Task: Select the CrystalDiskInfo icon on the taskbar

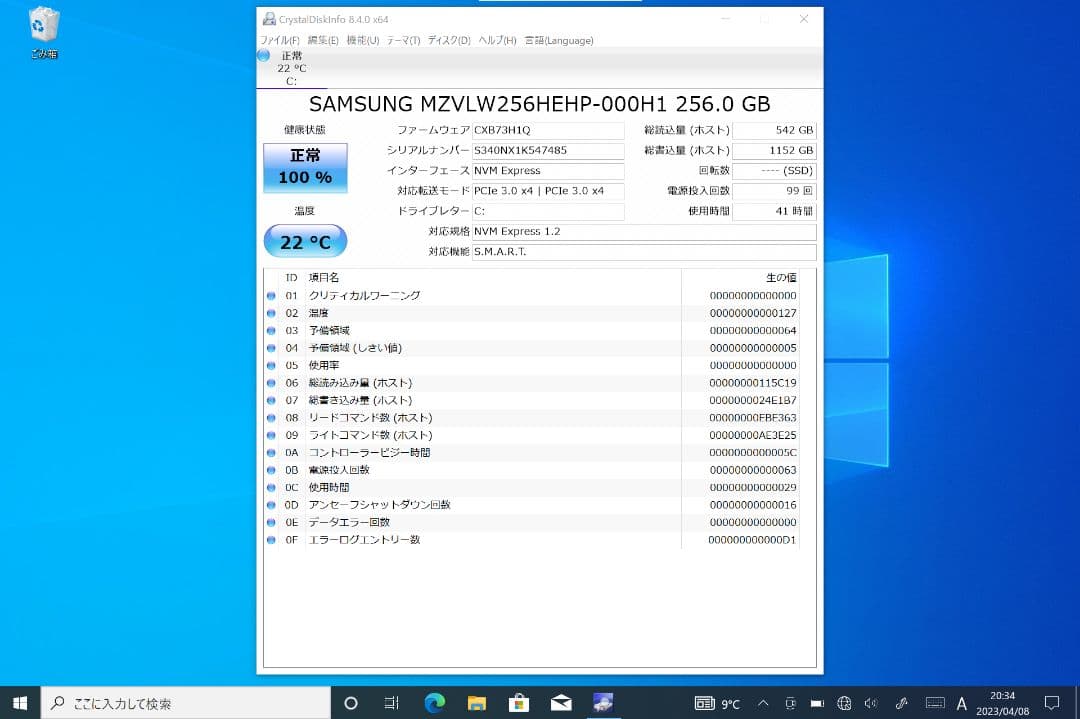Action: [x=603, y=703]
